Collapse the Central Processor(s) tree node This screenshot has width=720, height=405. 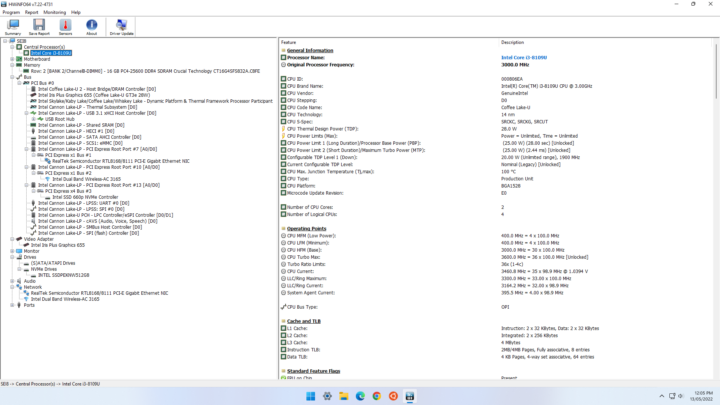point(12,47)
